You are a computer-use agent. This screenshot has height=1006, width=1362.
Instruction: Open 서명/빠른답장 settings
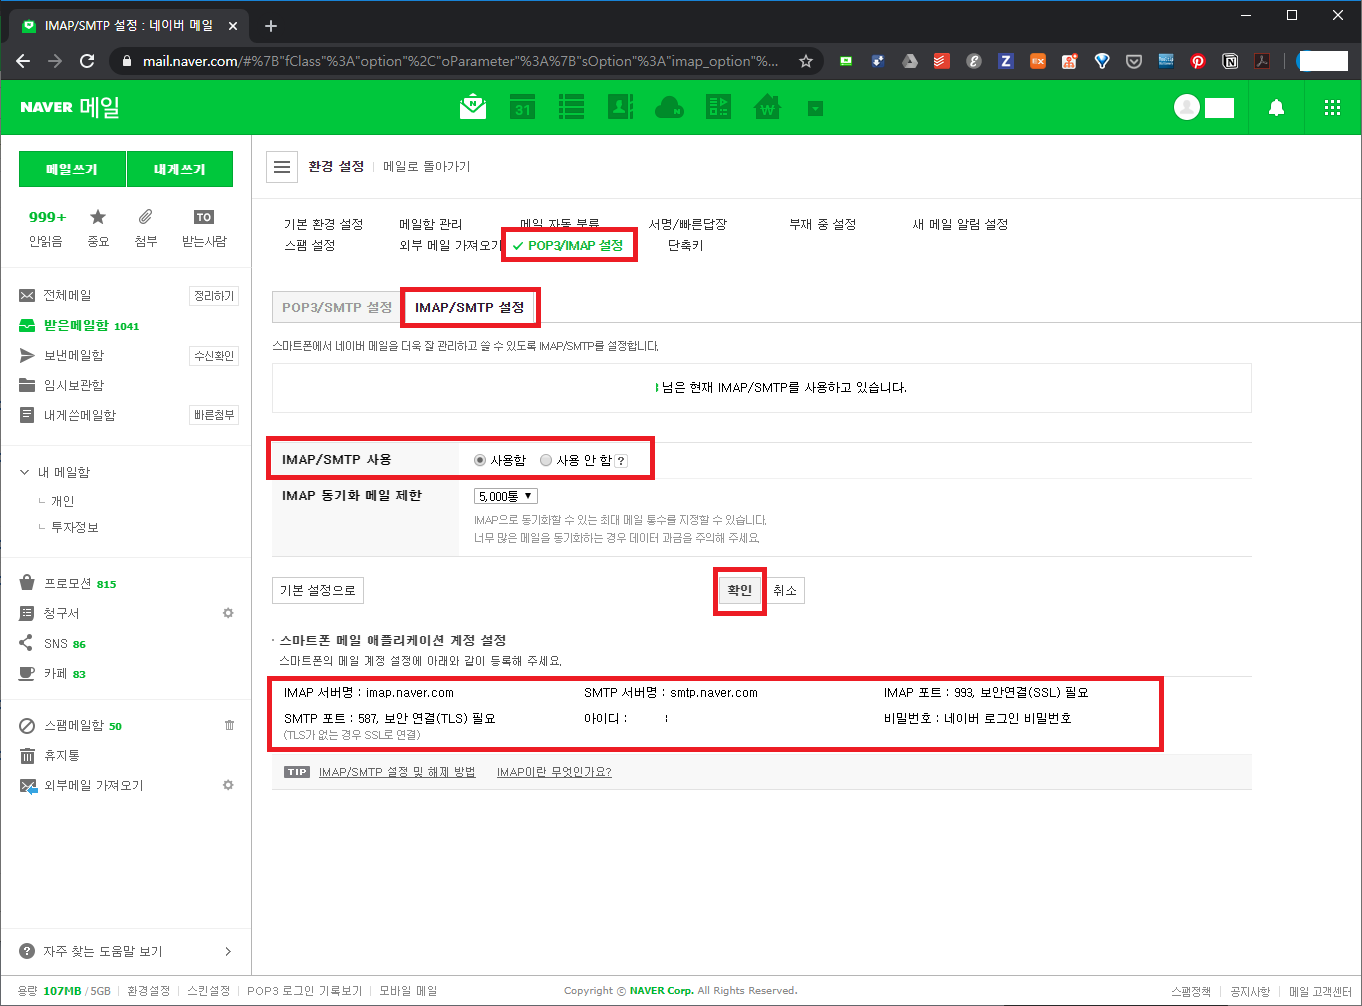[x=687, y=224]
